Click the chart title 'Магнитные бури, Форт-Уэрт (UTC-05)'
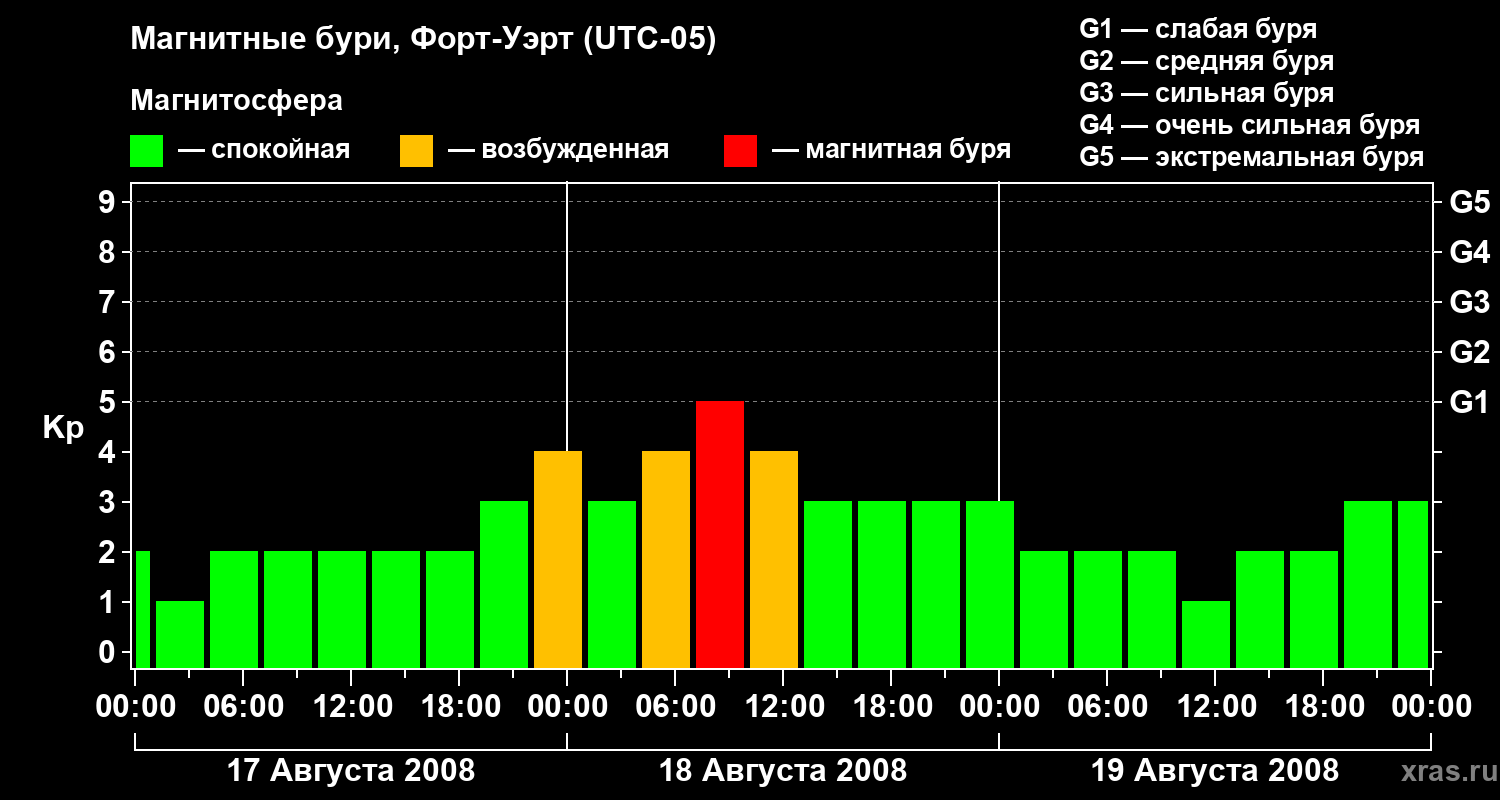Viewport: 1500px width, 800px height. [424, 40]
